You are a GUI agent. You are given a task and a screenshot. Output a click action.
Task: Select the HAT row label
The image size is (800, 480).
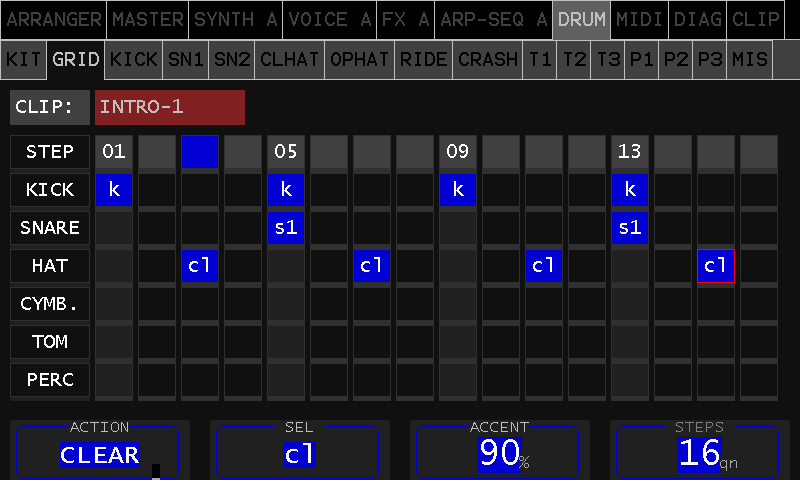tap(50, 266)
